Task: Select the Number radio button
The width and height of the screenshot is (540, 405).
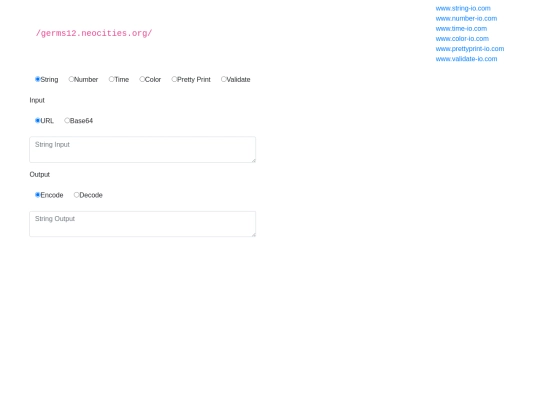Action: pyautogui.click(x=71, y=79)
